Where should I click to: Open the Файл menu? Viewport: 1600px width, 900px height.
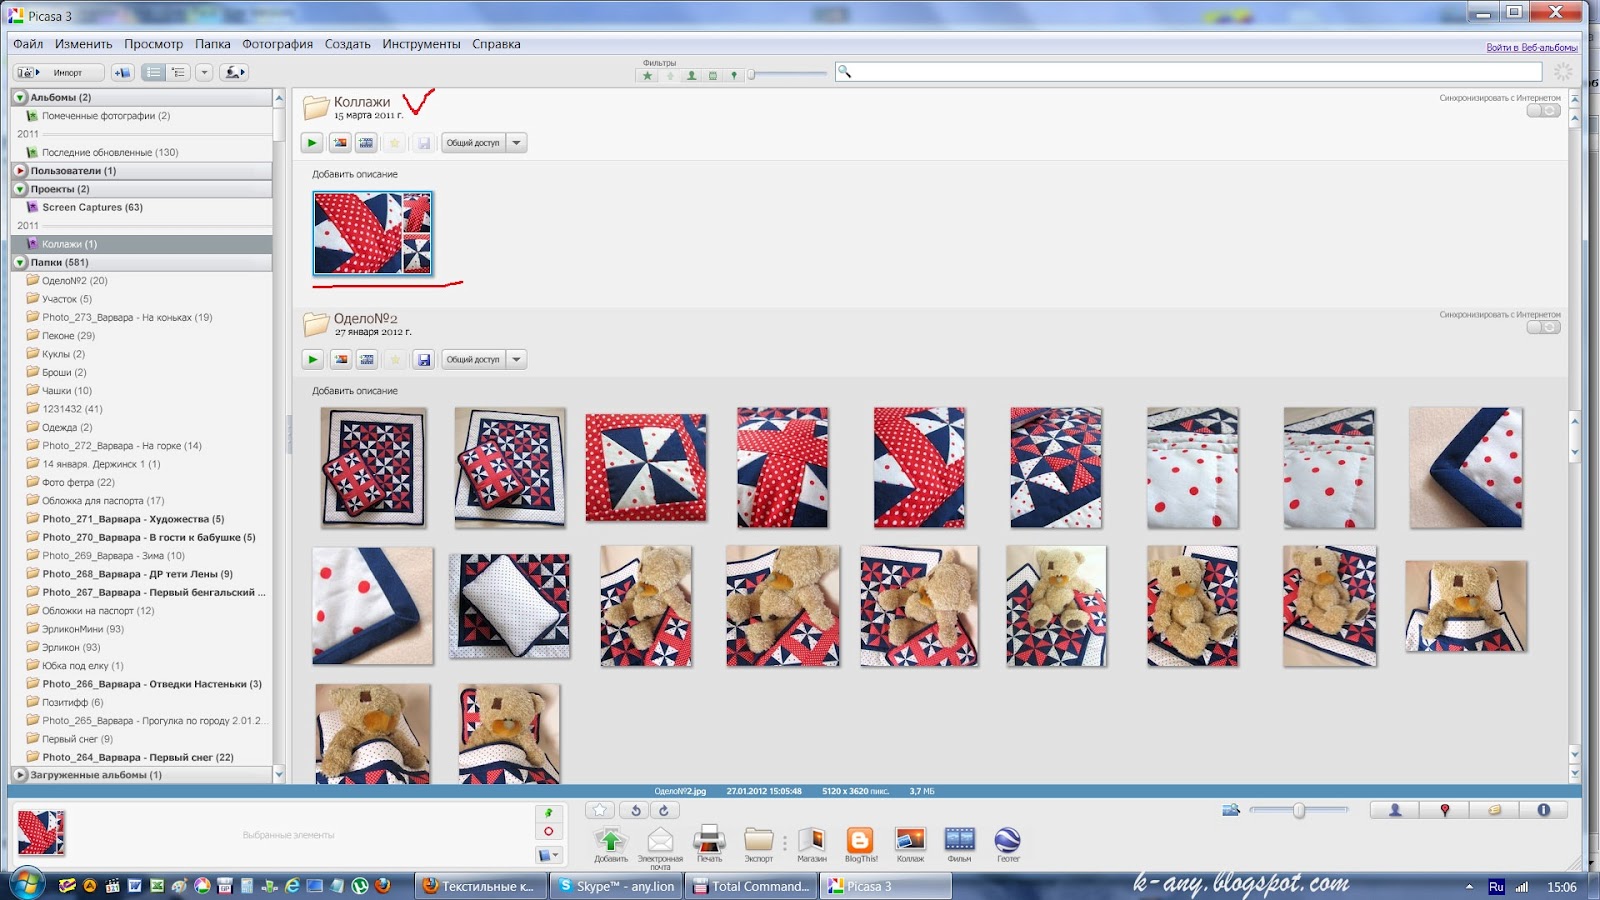pyautogui.click(x=28, y=44)
